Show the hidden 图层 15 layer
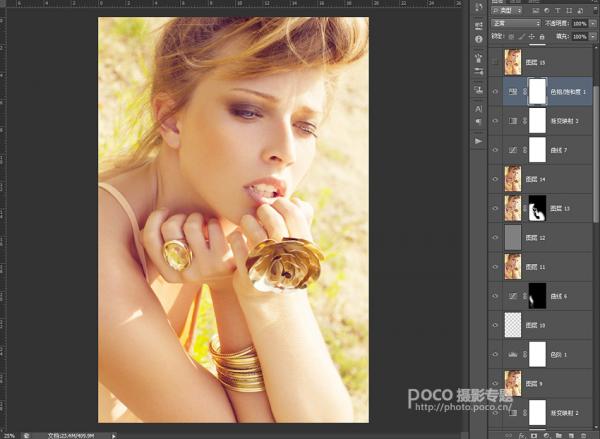The image size is (600, 439). tap(495, 62)
